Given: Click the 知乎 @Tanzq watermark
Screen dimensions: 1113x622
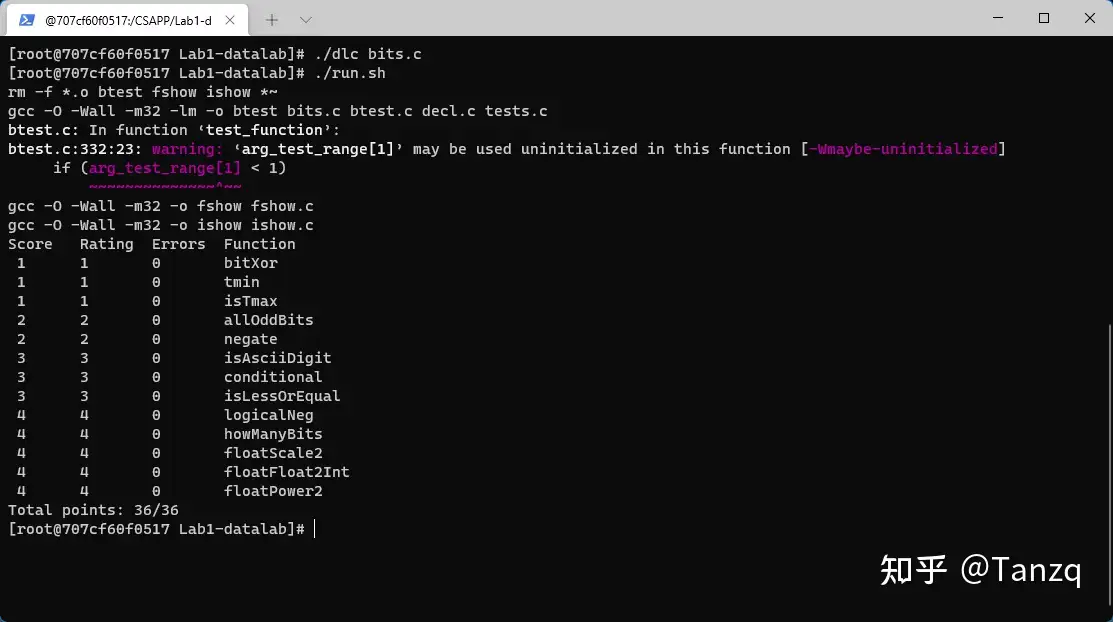Looking at the screenshot, I should (980, 569).
